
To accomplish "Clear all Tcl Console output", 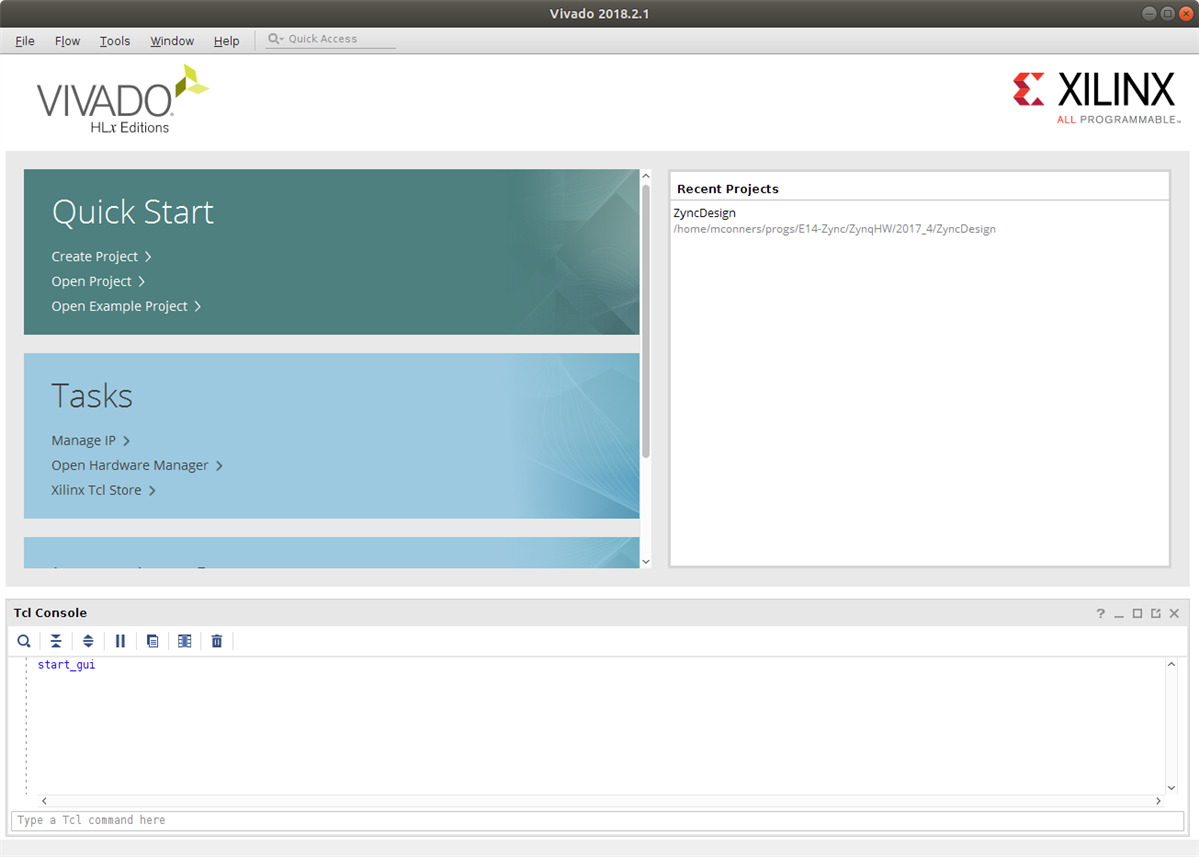I will (216, 641).
